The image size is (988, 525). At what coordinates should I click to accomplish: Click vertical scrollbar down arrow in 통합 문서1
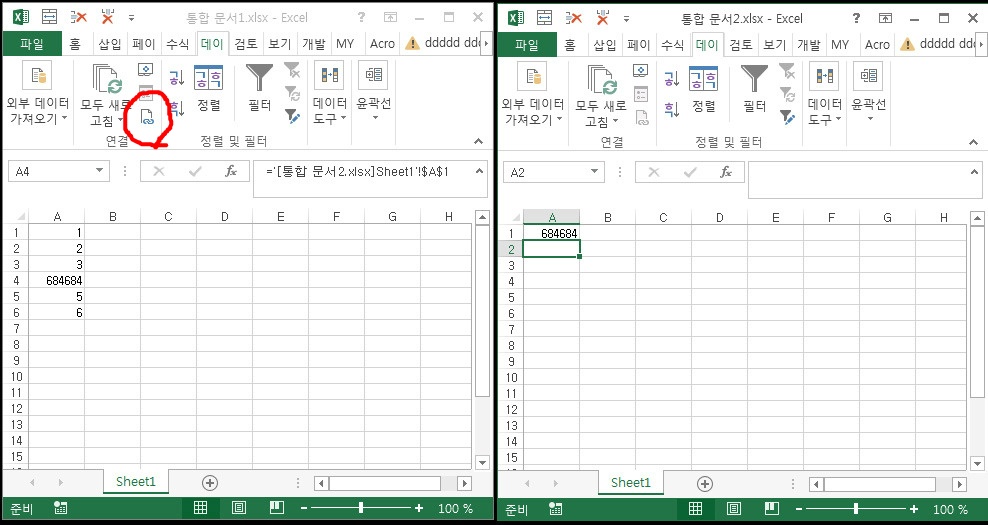click(x=482, y=463)
